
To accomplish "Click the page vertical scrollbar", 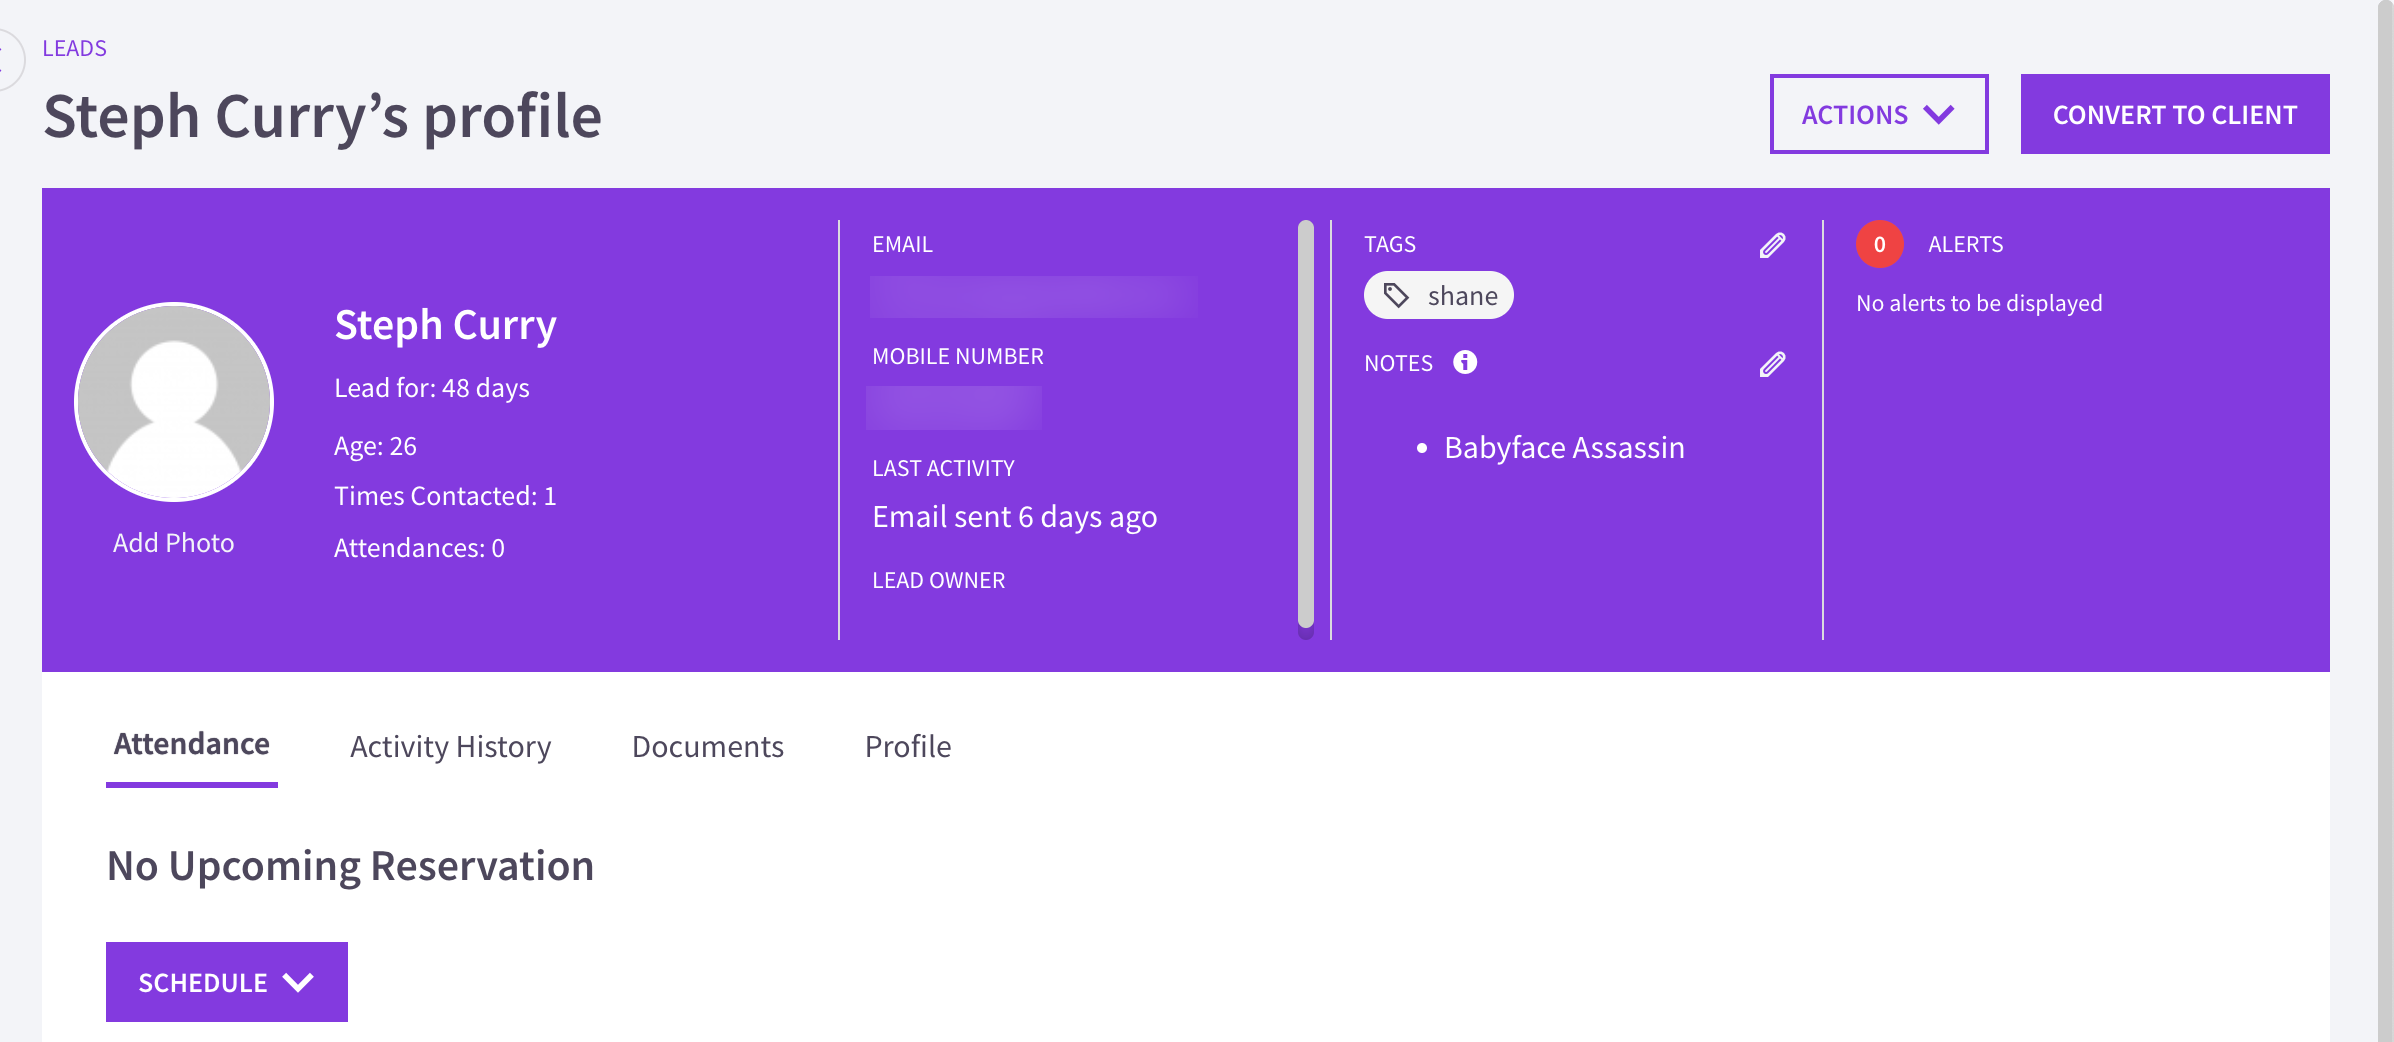I will (x=2386, y=521).
